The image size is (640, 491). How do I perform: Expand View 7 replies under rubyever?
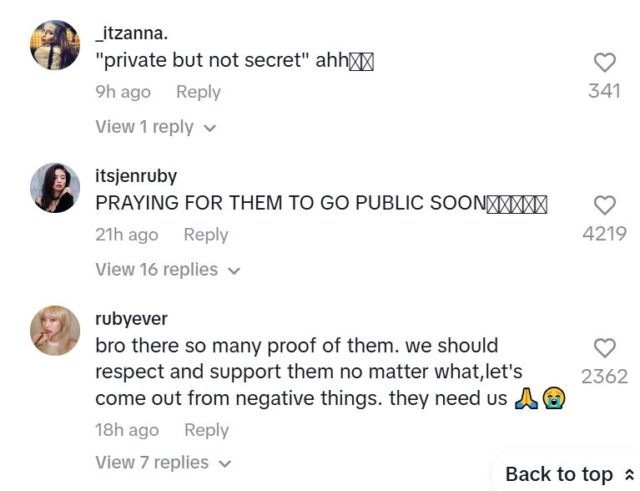(x=163, y=463)
